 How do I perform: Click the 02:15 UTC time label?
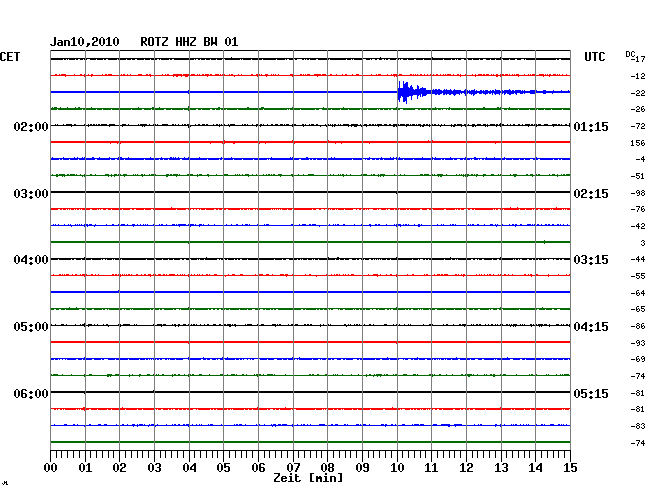(591, 194)
